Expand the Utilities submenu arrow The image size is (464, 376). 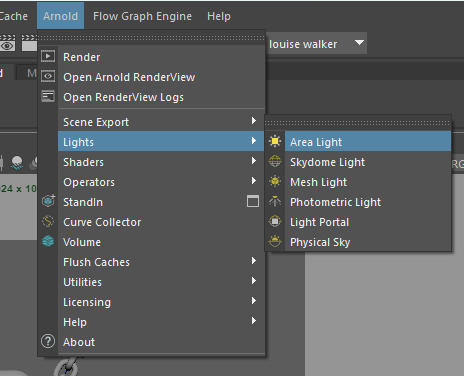pyautogui.click(x=254, y=281)
